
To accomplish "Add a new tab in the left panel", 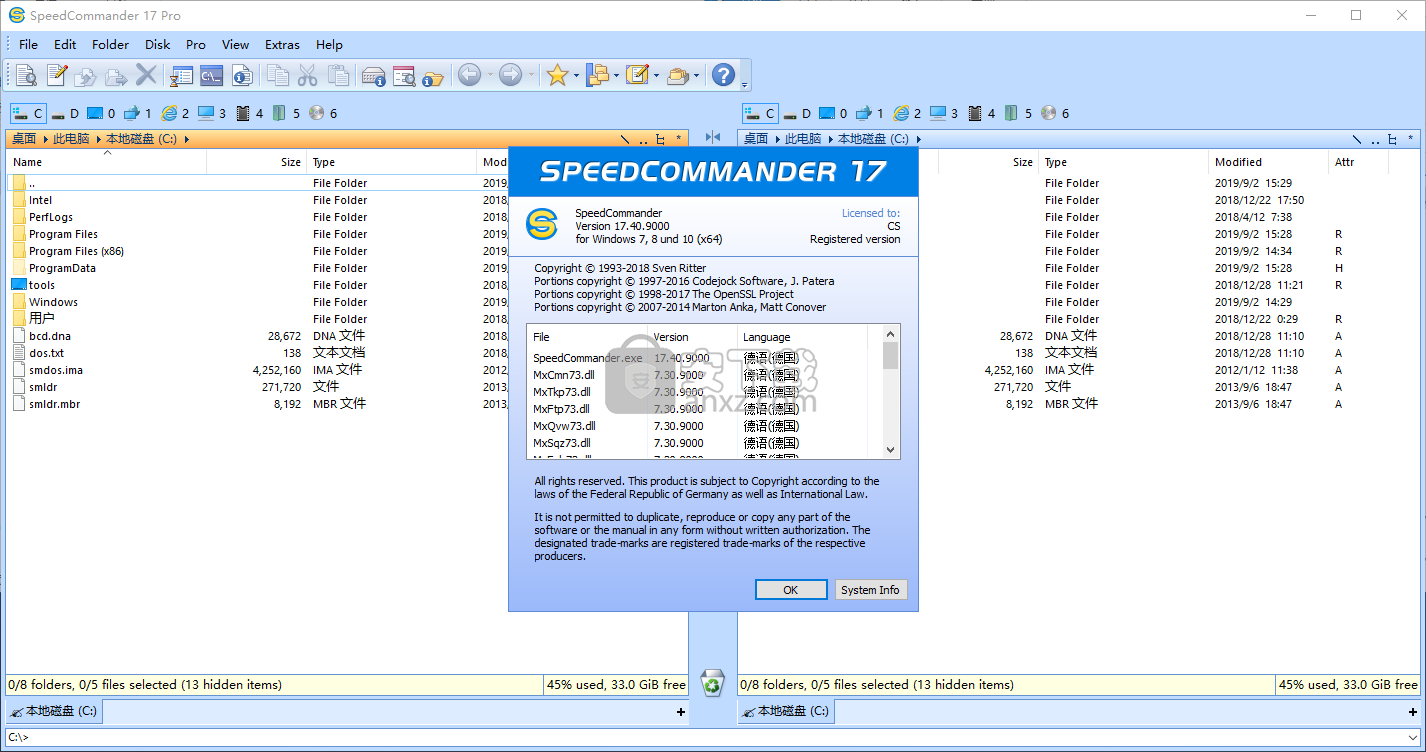I will click(x=681, y=712).
